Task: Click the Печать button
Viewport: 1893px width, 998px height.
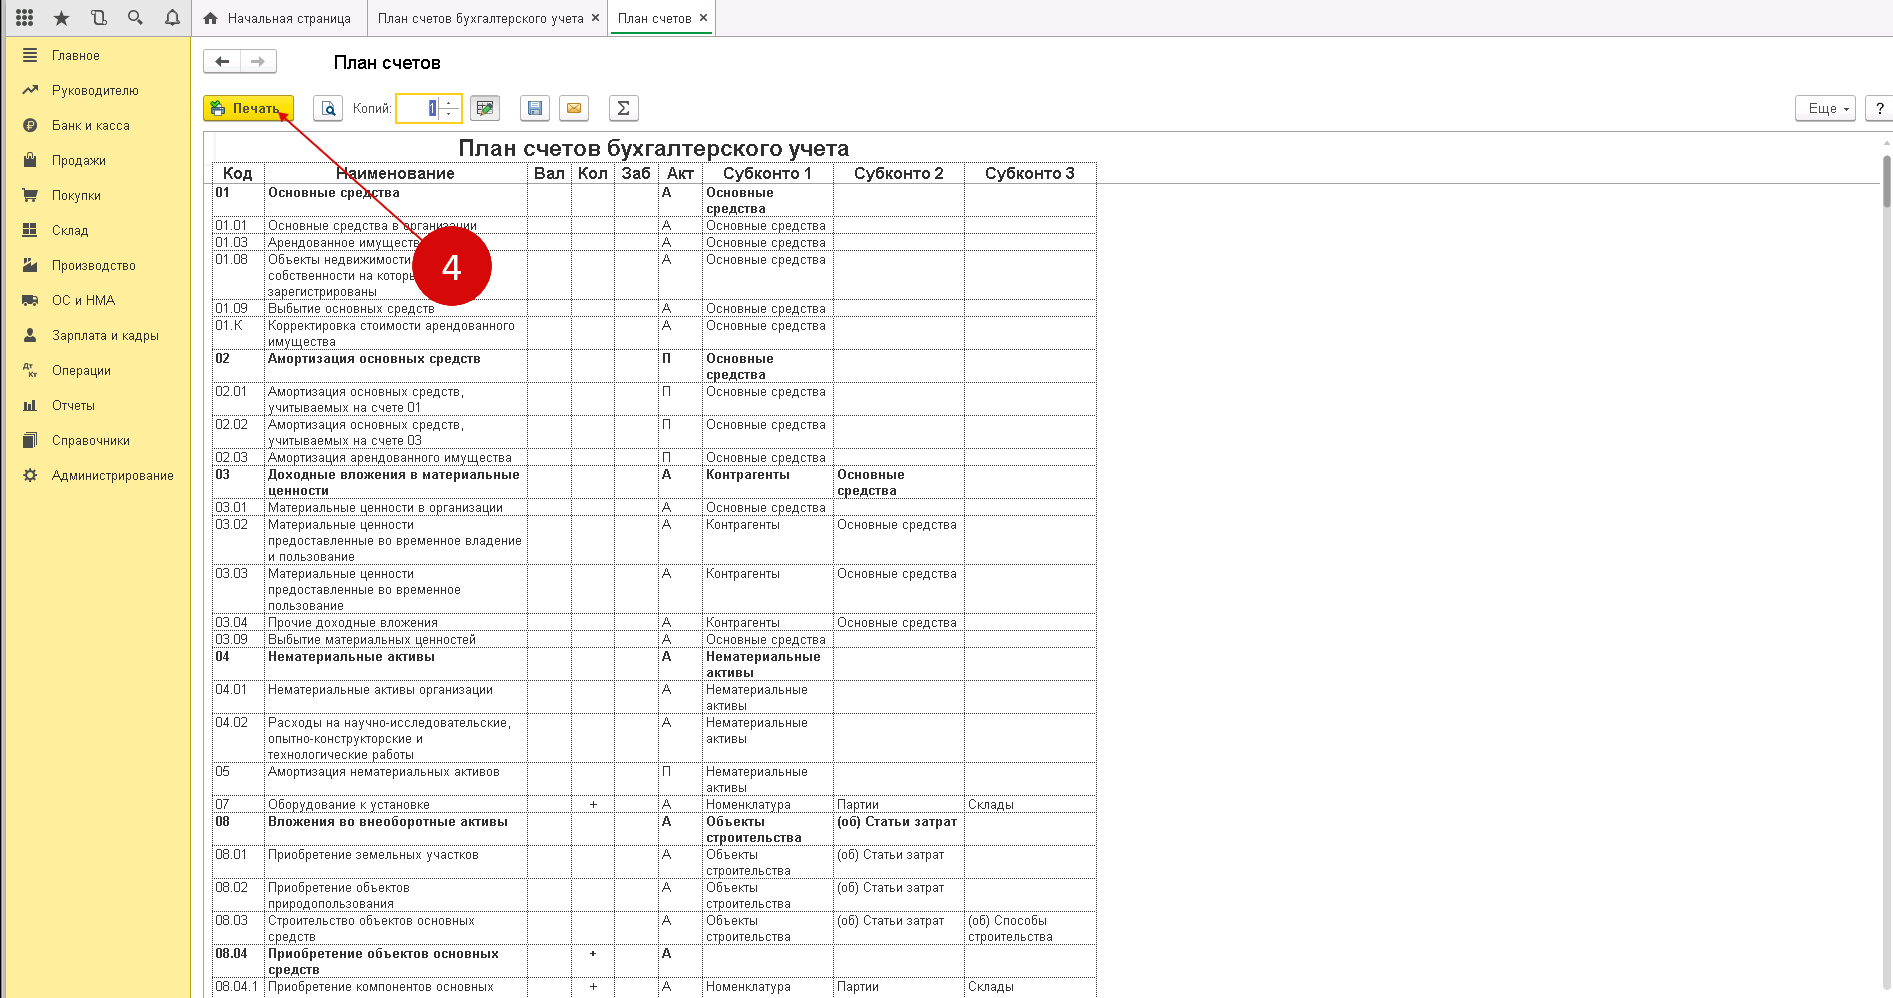Action: [x=248, y=108]
